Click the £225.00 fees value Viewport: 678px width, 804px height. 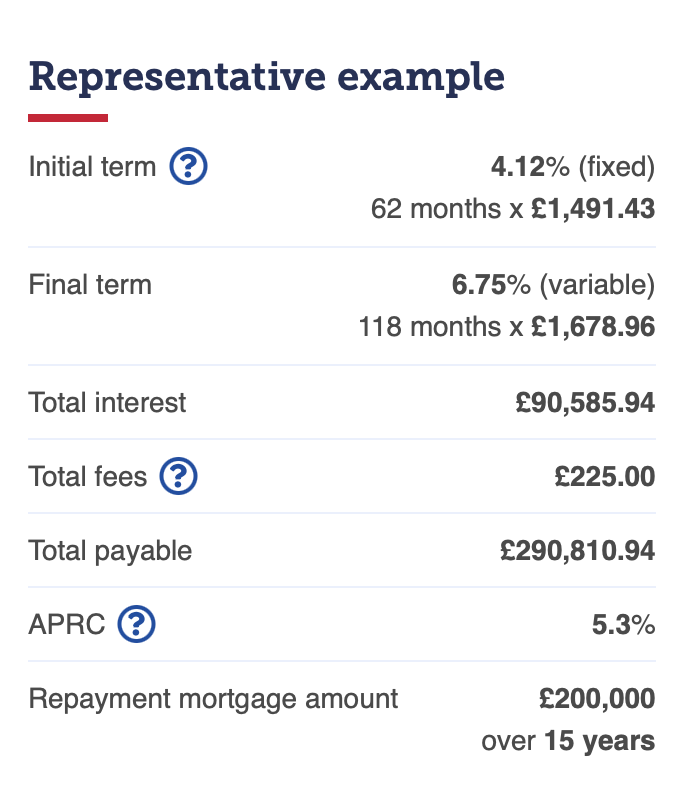coord(605,476)
